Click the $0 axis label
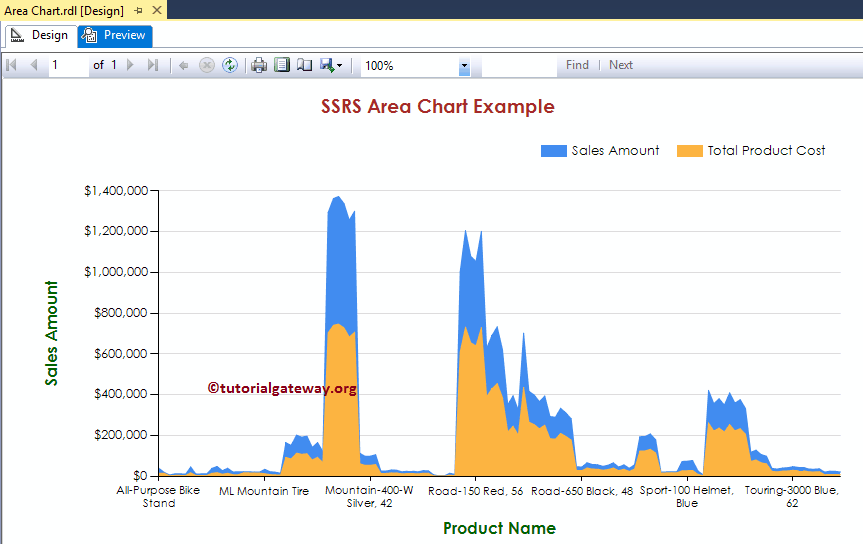Screen dimensions: 863x544 pos(140,475)
